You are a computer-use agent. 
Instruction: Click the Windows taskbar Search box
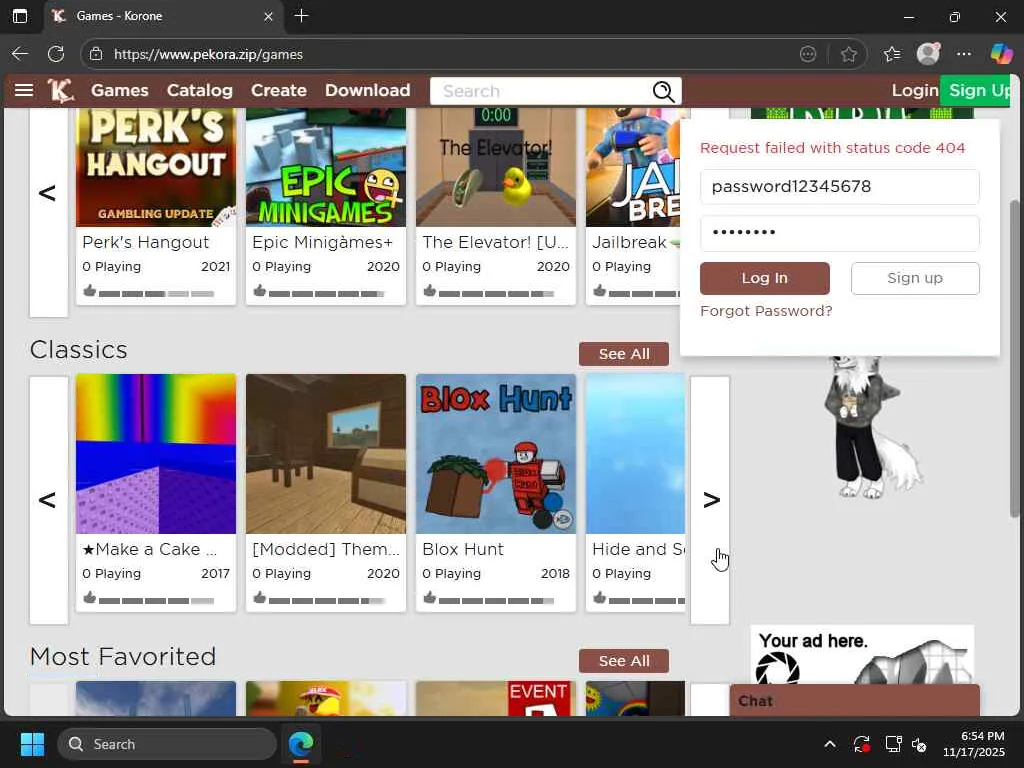[167, 744]
